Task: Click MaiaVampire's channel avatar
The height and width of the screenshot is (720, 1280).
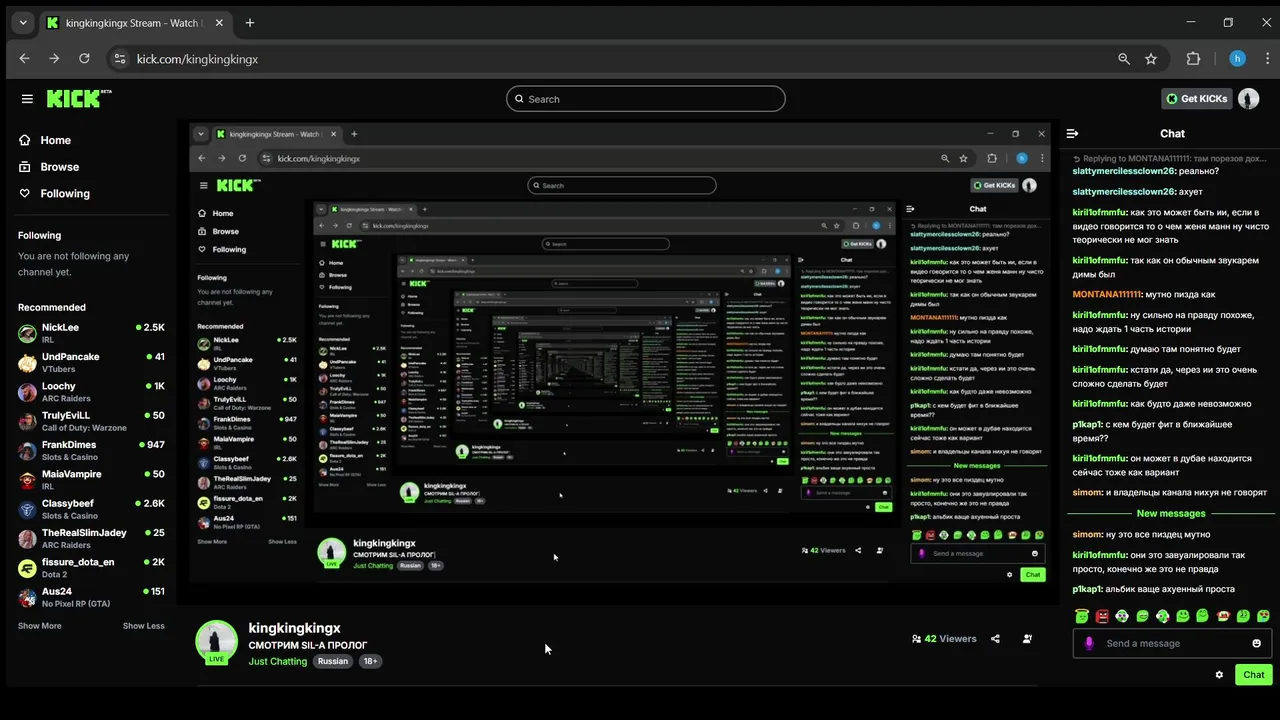Action: (27, 480)
